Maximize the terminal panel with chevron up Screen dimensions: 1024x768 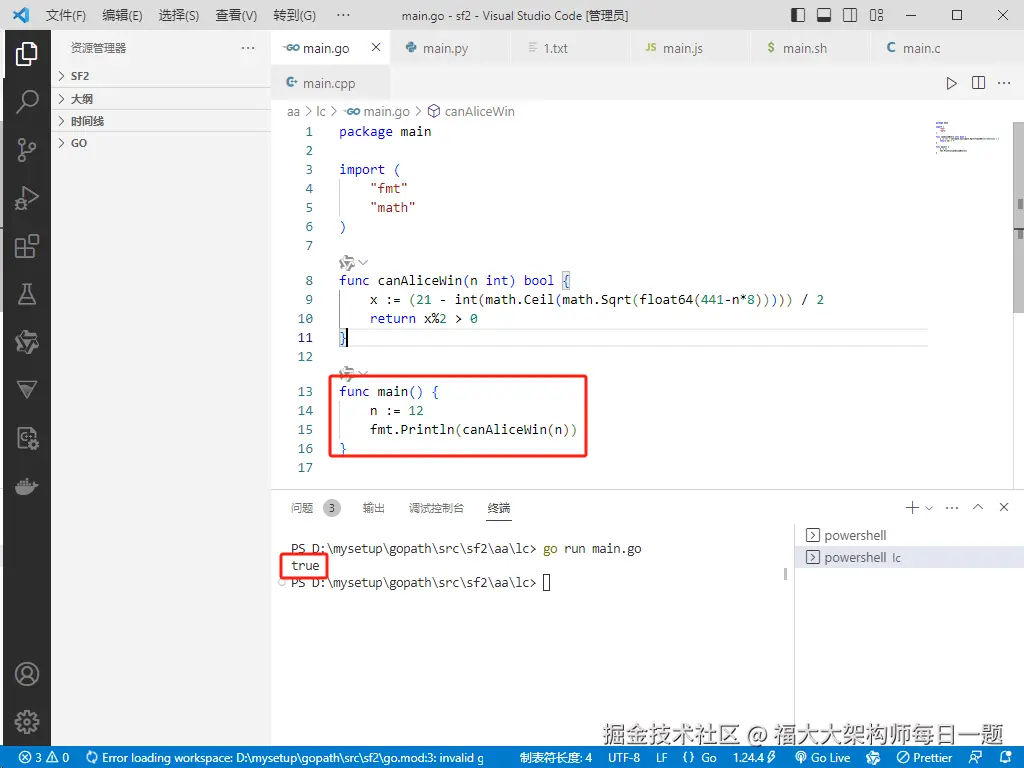click(978, 507)
